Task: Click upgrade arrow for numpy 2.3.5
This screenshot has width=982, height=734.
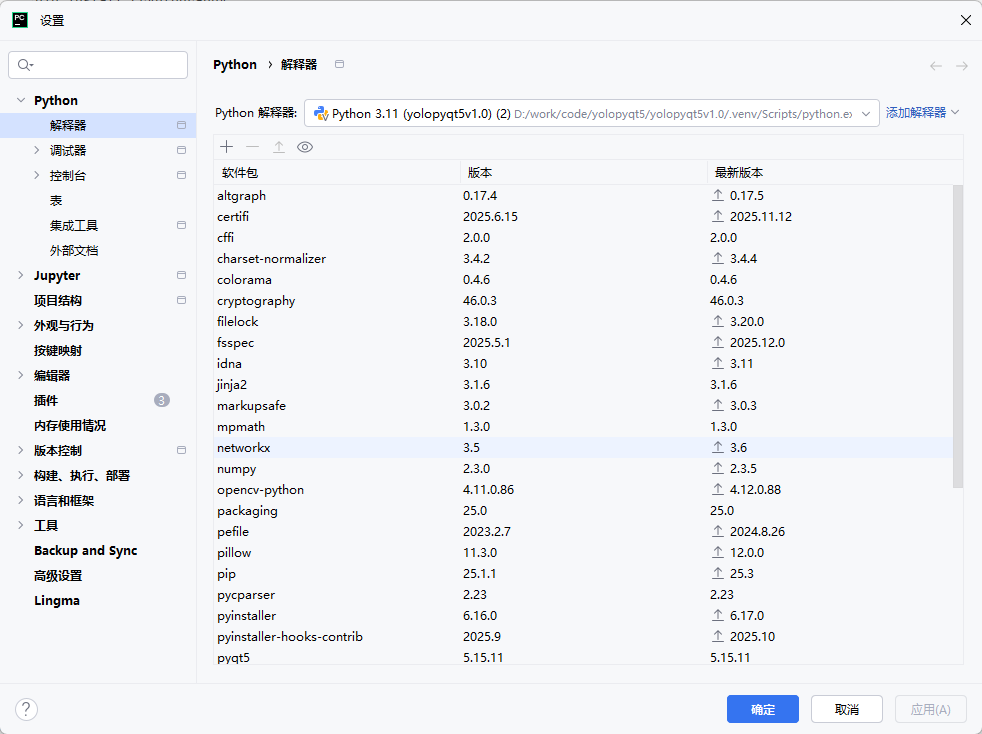Action: coord(718,468)
